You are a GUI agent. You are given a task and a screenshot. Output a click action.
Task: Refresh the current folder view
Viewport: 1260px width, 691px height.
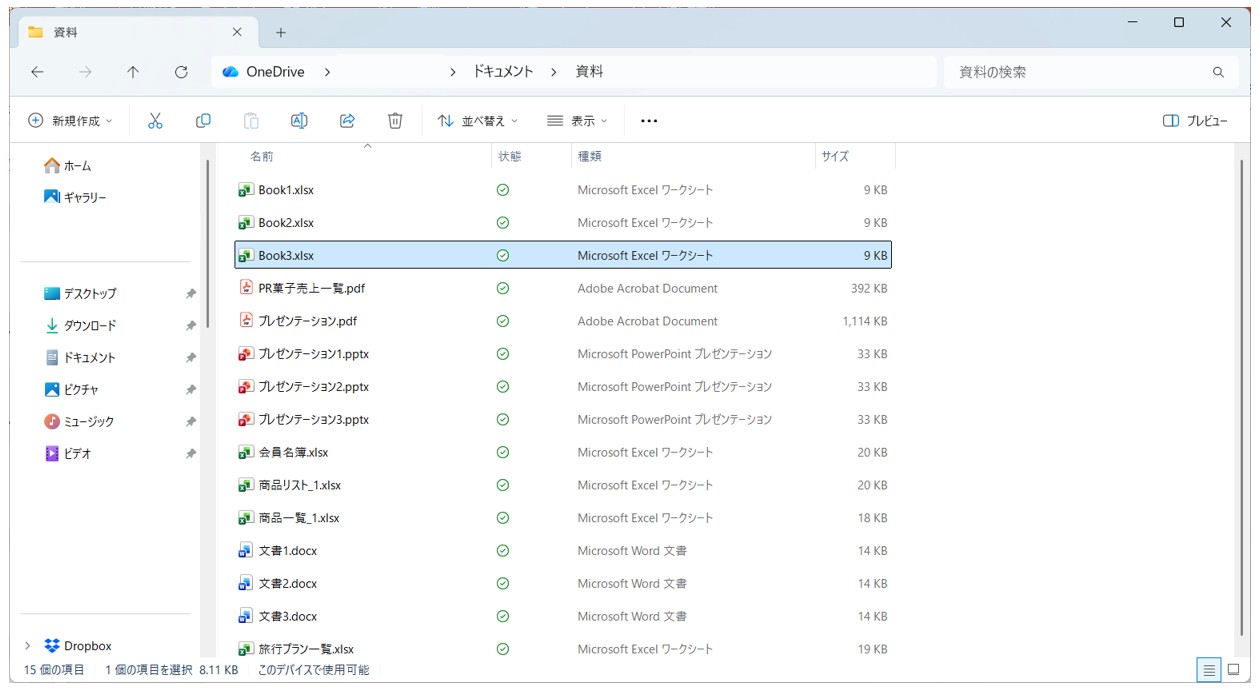[x=181, y=72]
